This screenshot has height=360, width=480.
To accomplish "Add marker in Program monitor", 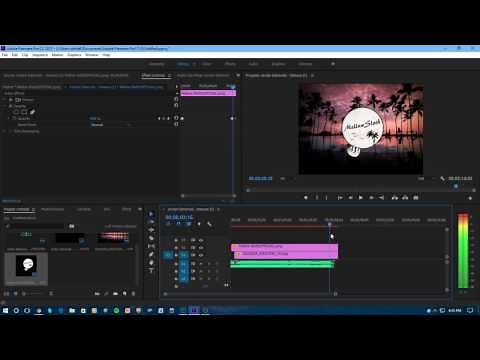I will [x=306, y=198].
